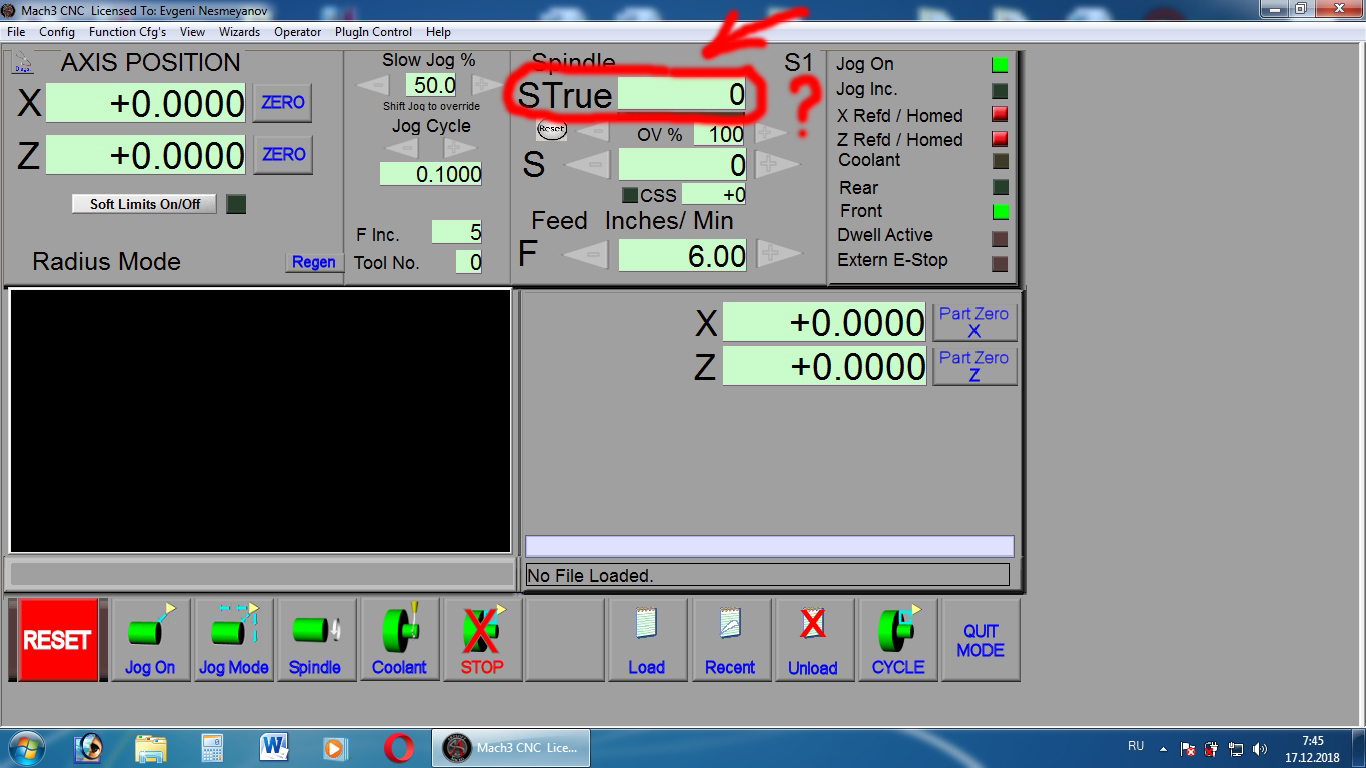Click the F Inc. value field
The image size is (1366, 768).
[457, 233]
